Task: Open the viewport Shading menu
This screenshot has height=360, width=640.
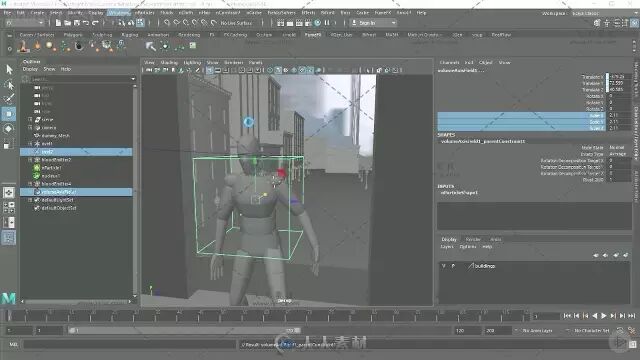Action: [x=169, y=62]
